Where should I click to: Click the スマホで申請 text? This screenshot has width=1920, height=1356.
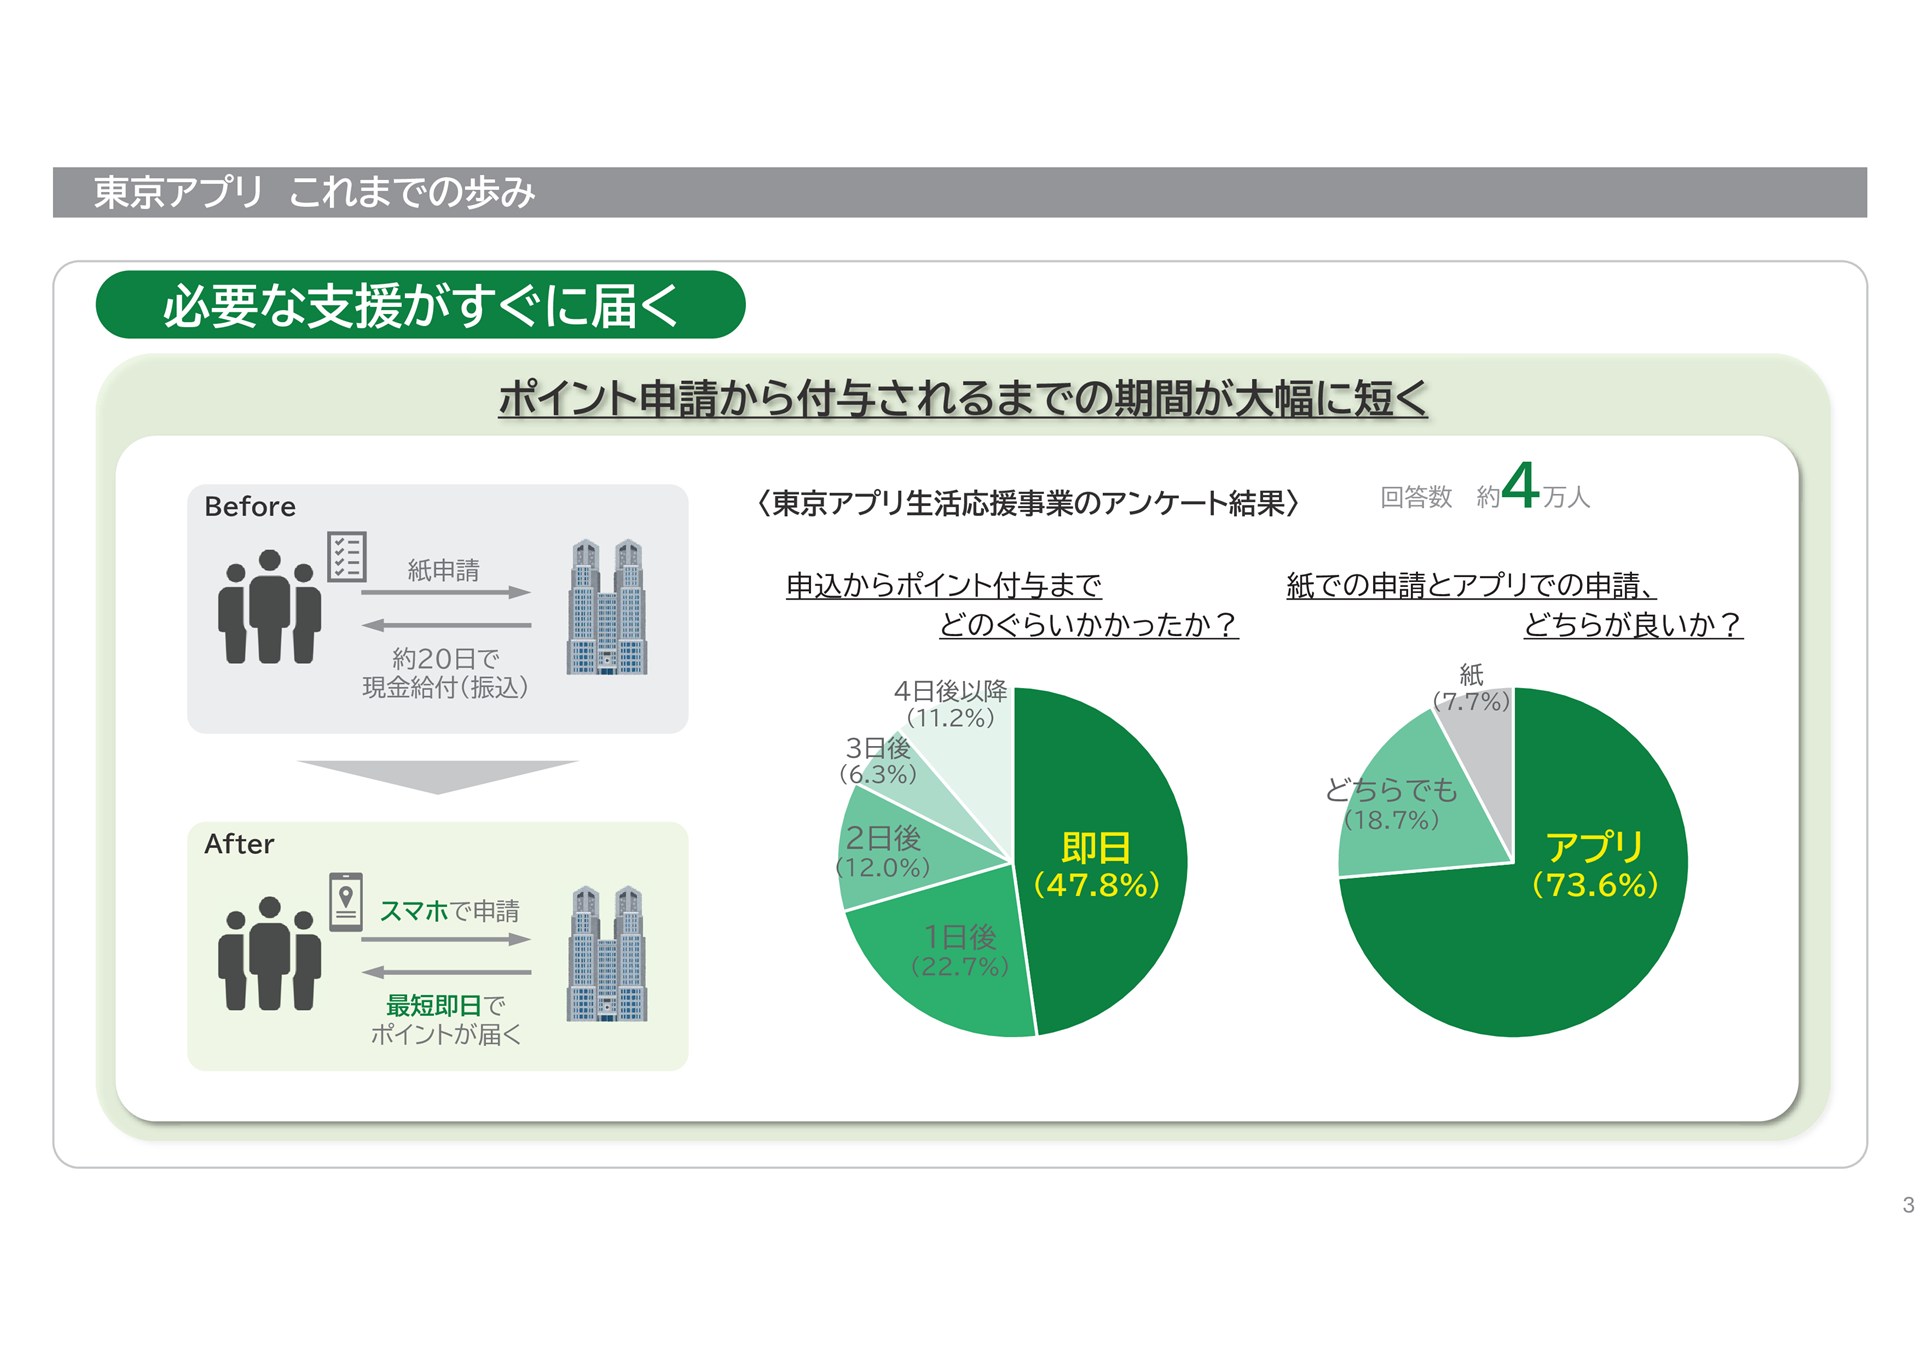449,911
